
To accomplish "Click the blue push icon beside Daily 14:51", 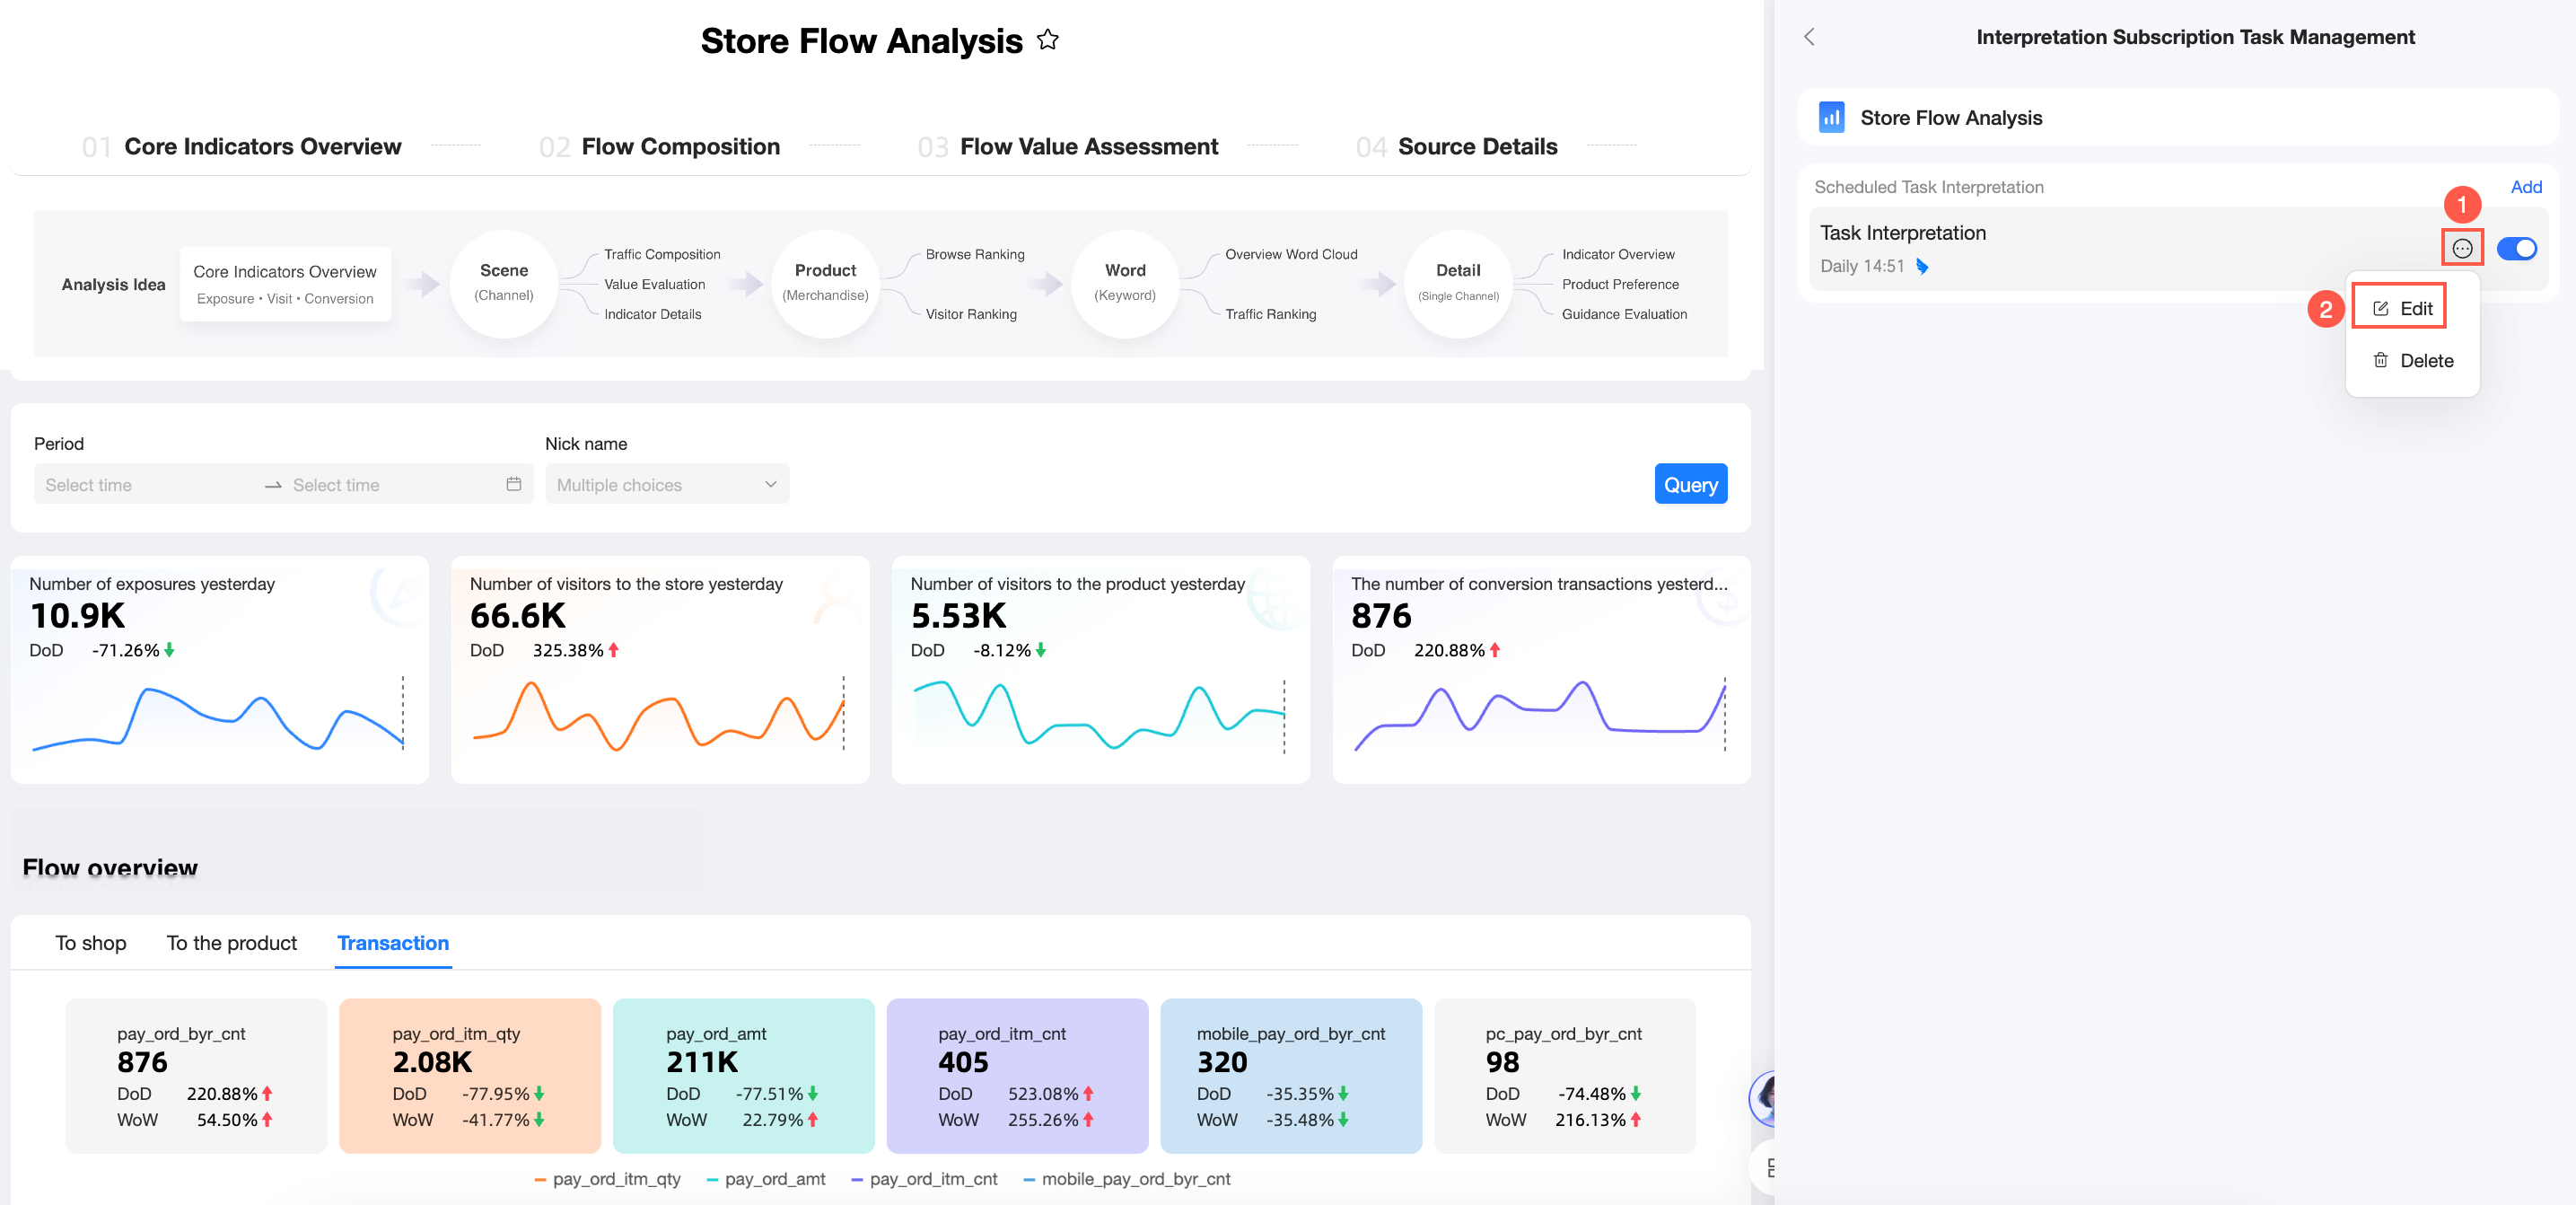I will [x=1922, y=266].
